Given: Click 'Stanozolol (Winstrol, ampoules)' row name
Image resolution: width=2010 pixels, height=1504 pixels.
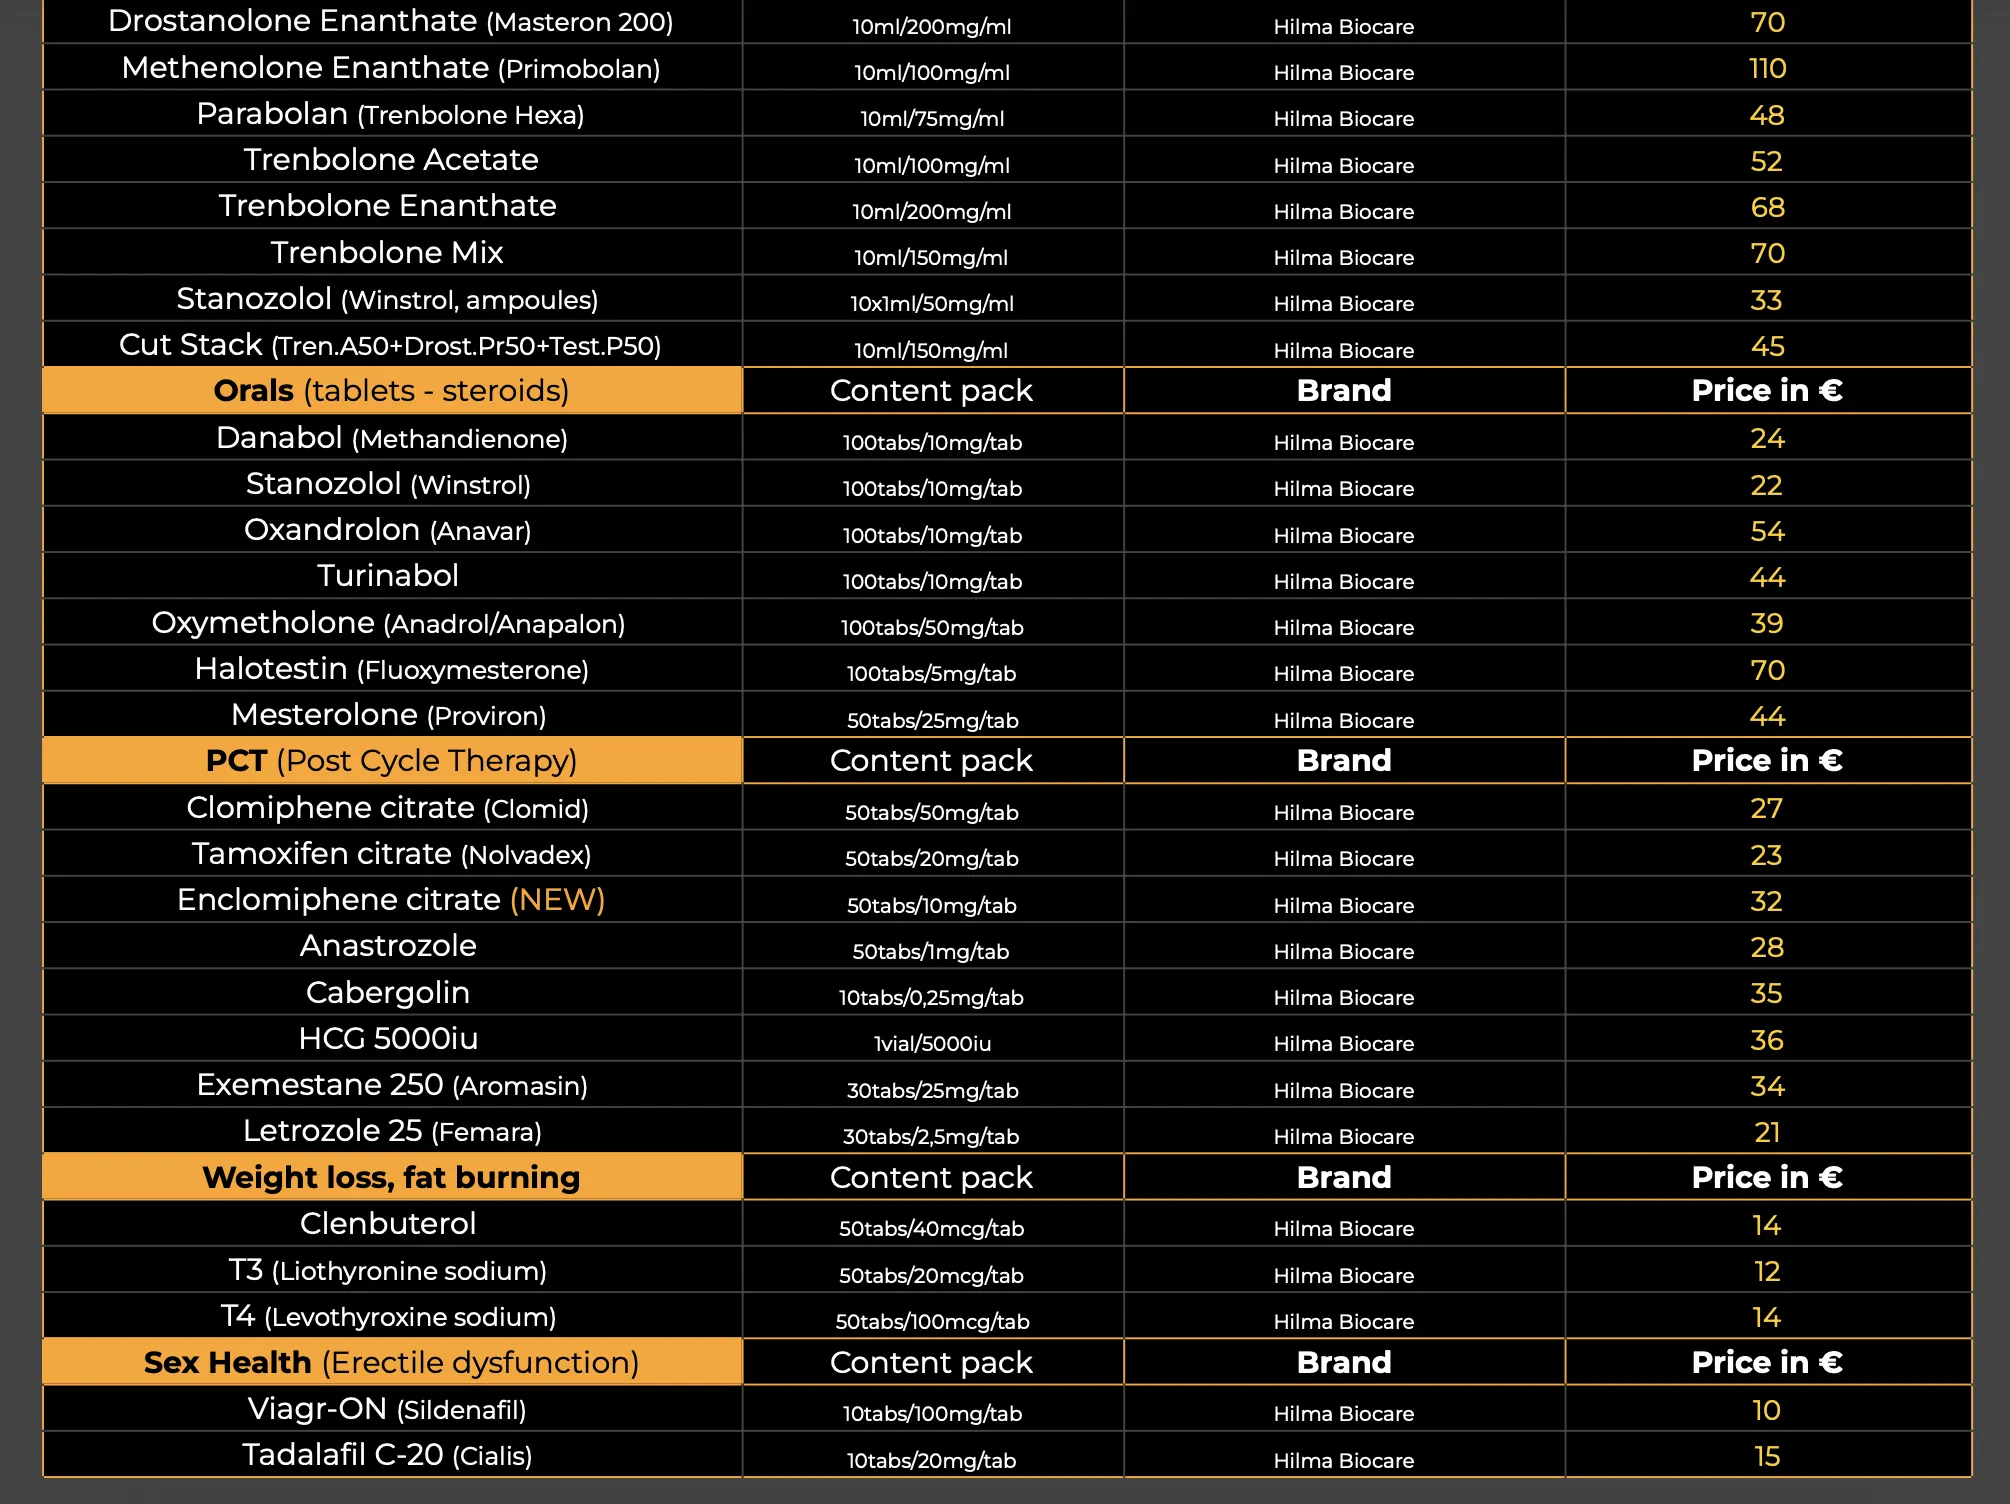Looking at the screenshot, I should [x=388, y=299].
